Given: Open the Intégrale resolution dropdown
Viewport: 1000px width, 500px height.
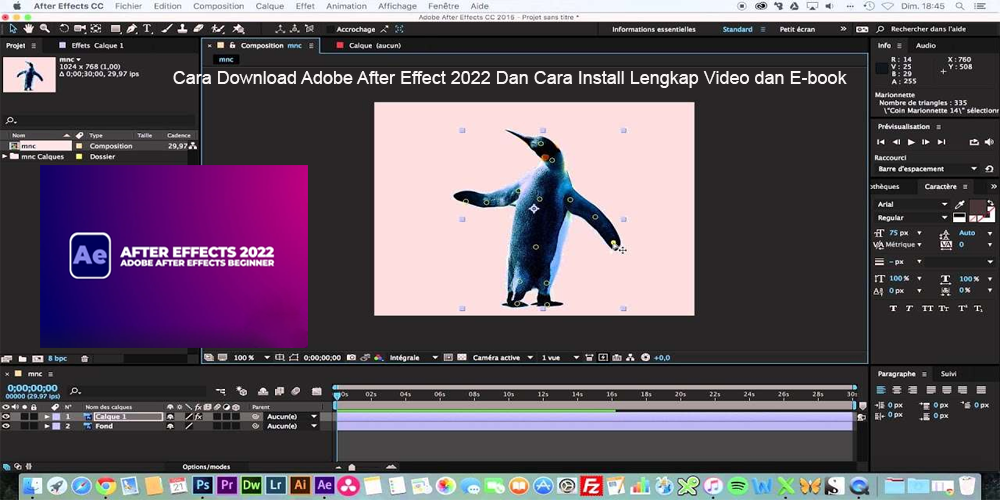Looking at the screenshot, I should 414,358.
